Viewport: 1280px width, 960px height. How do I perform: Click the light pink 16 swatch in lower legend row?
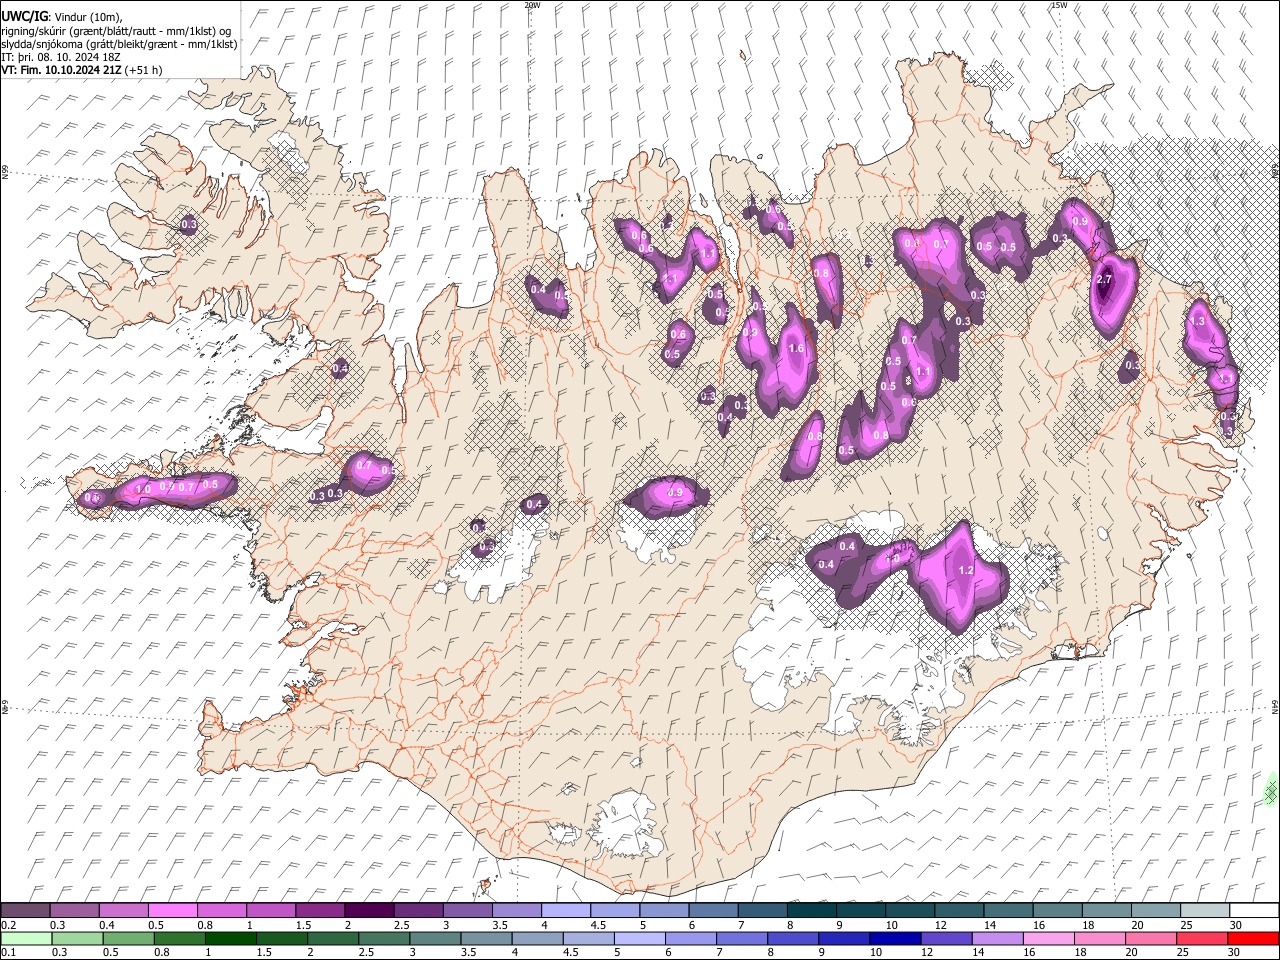(1047, 938)
